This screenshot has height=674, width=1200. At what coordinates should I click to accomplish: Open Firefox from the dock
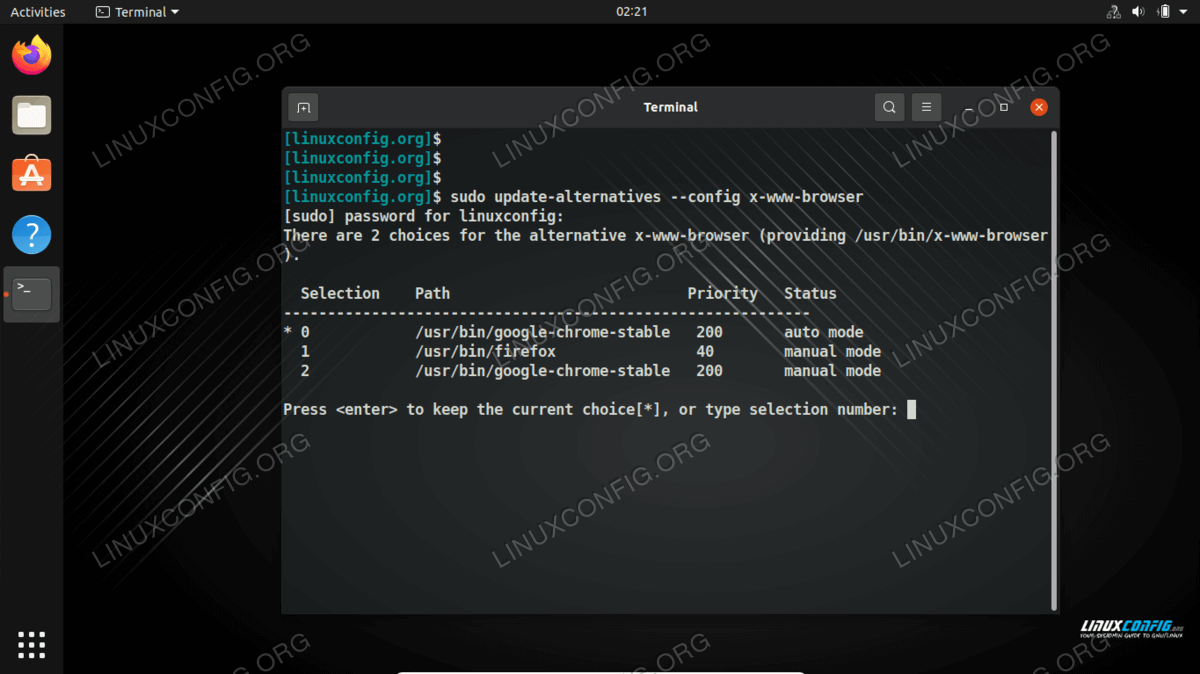tap(32, 55)
